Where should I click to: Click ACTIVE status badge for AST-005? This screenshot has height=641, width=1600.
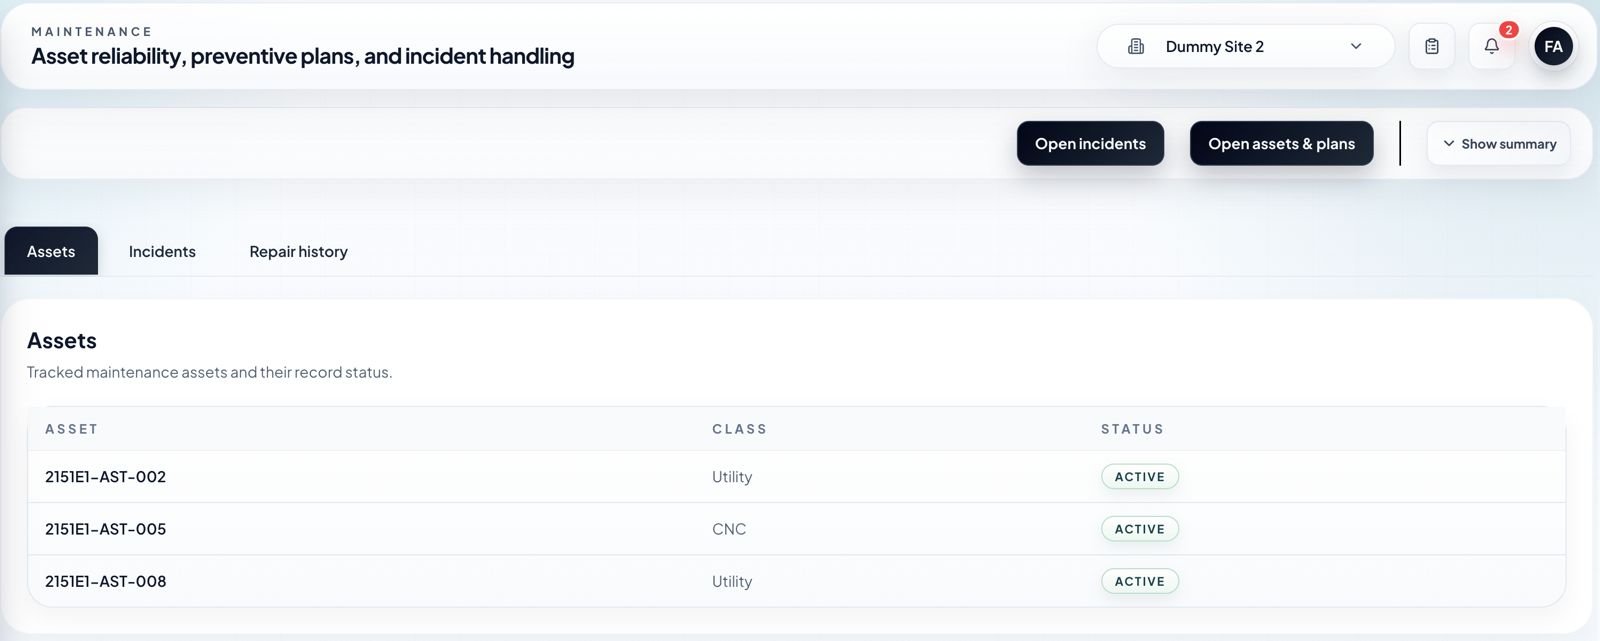point(1140,529)
